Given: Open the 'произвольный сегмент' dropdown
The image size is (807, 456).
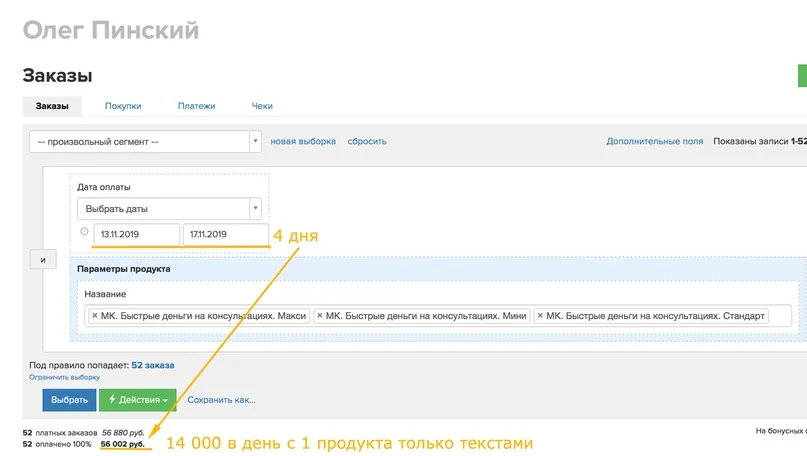Looking at the screenshot, I should pos(145,142).
